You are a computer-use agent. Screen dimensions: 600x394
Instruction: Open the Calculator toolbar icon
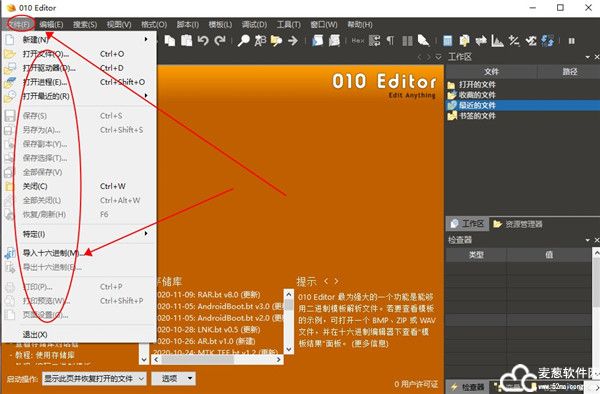pyautogui.click(x=447, y=41)
